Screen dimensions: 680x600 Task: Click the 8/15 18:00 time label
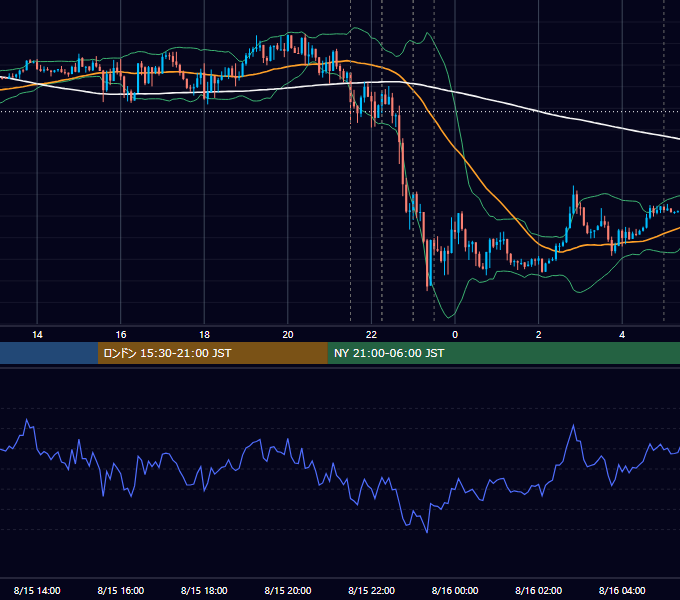click(x=204, y=590)
